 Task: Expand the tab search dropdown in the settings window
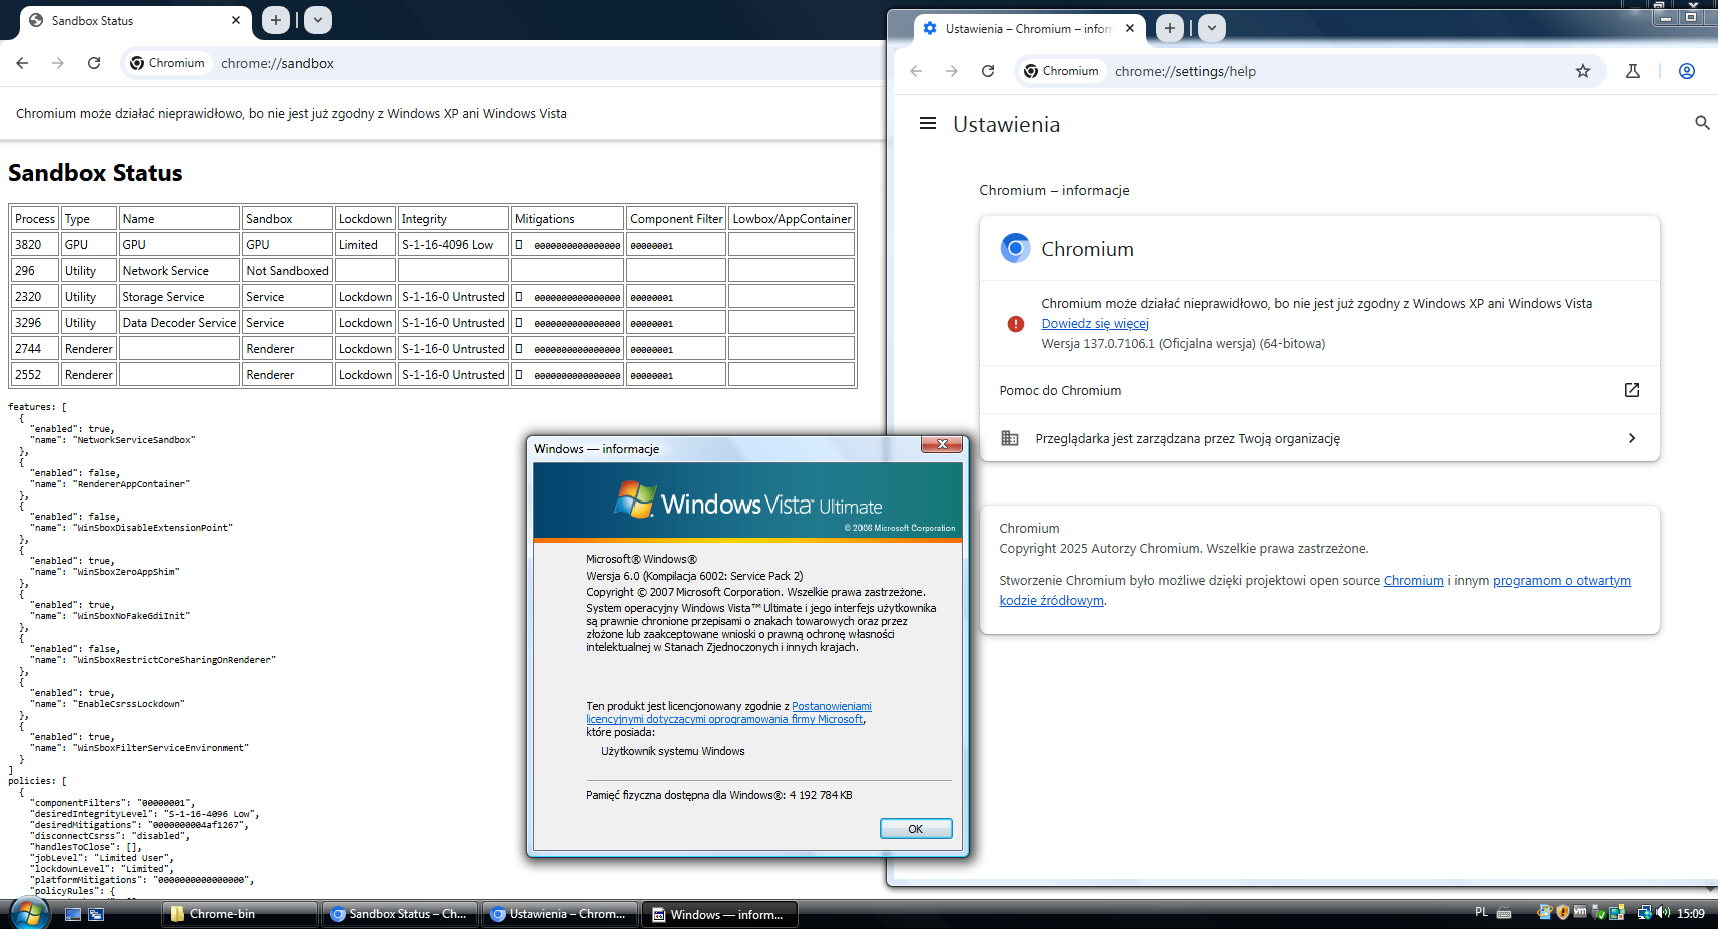(1212, 28)
